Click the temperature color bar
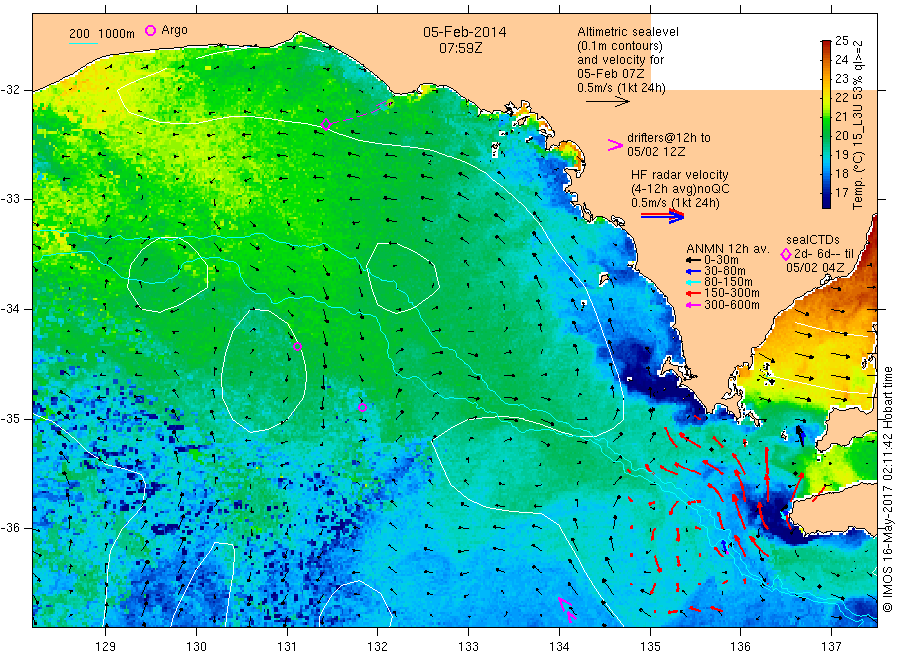 coord(826,124)
